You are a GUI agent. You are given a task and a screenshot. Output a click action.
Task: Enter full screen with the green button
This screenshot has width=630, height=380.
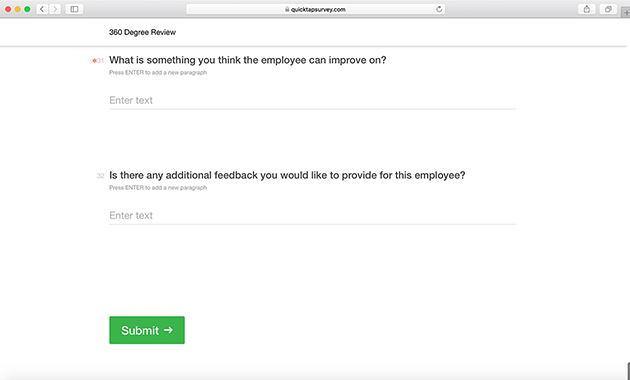(x=27, y=9)
